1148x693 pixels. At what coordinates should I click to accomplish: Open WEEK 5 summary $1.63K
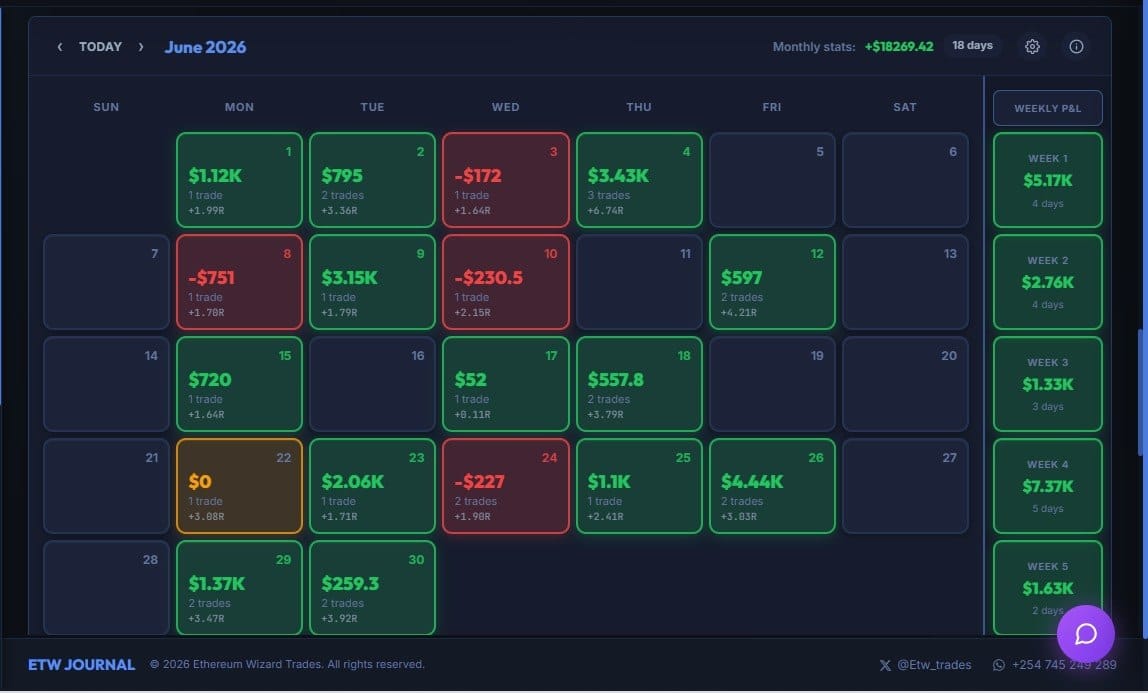[x=1048, y=588]
